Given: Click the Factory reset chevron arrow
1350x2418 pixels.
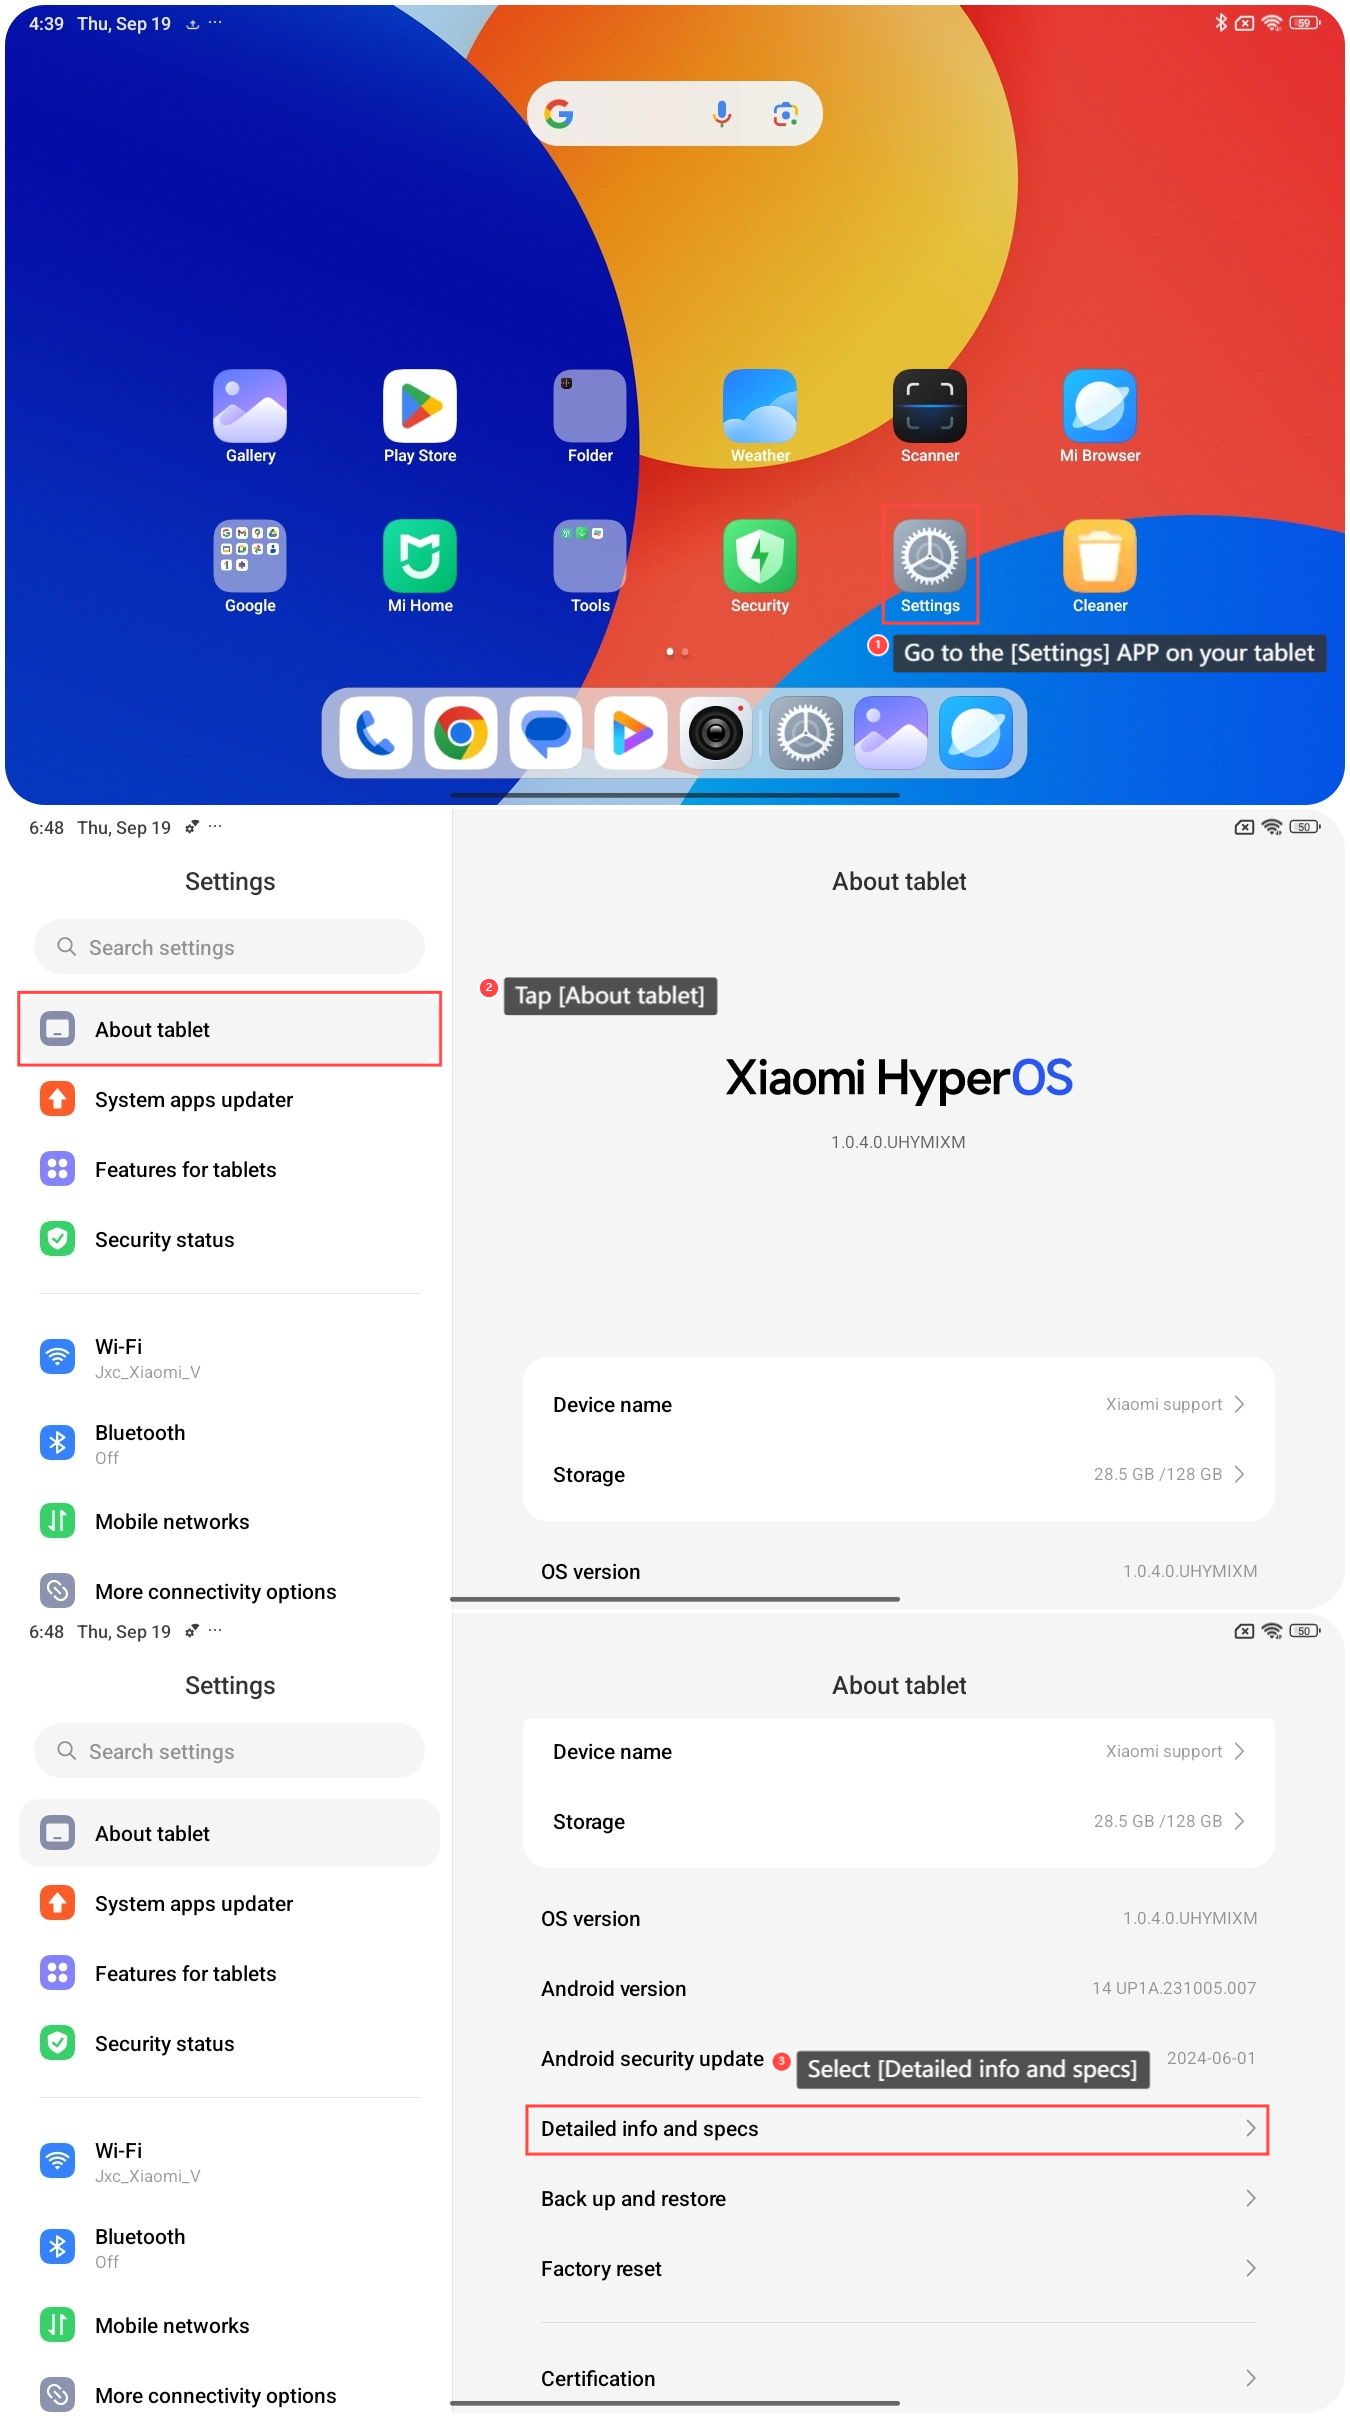Looking at the screenshot, I should (x=1250, y=2268).
